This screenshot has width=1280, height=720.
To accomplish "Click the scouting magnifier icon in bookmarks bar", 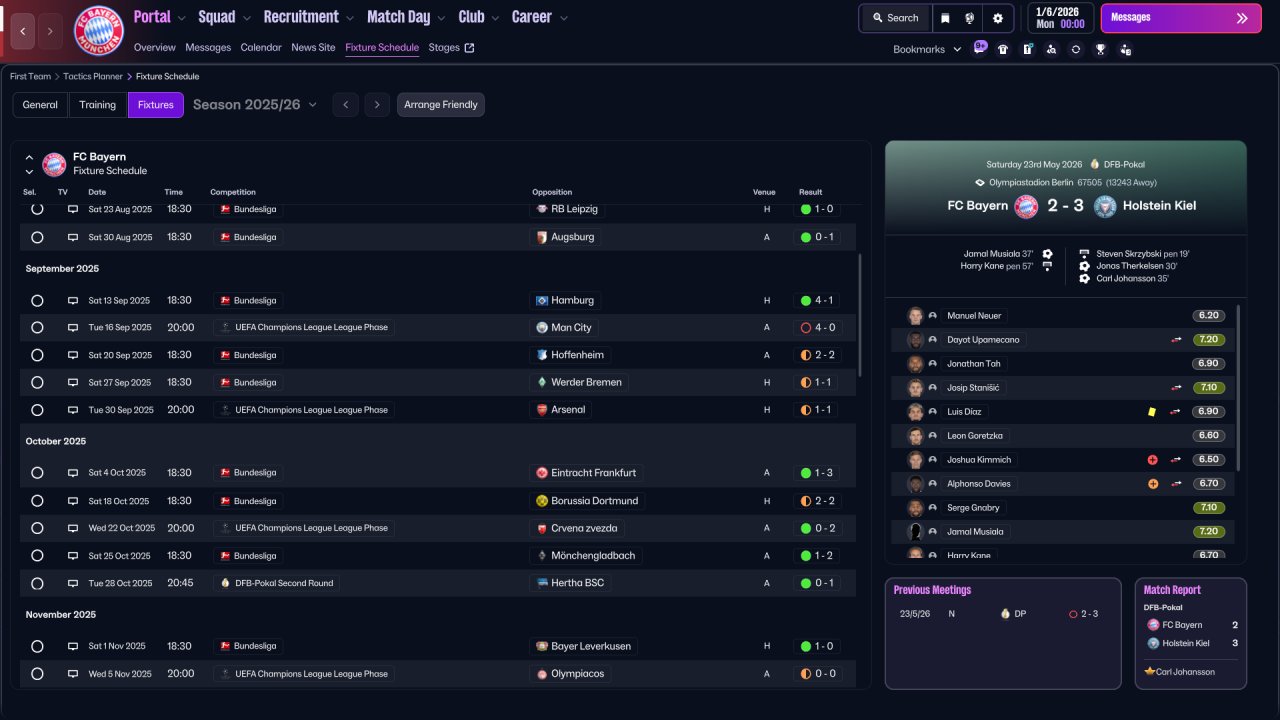I will pyautogui.click(x=1051, y=49).
